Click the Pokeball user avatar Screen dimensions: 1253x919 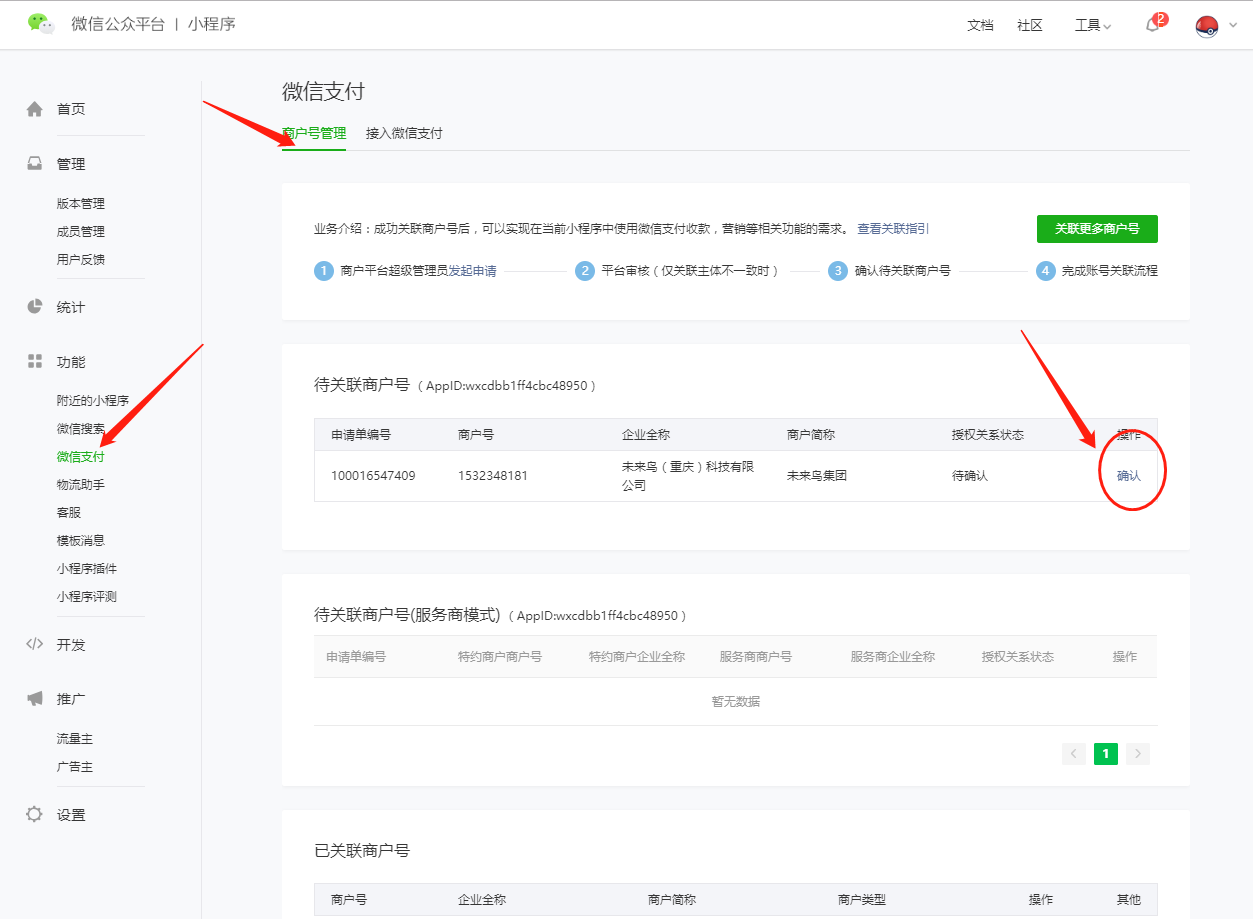[x=1207, y=26]
